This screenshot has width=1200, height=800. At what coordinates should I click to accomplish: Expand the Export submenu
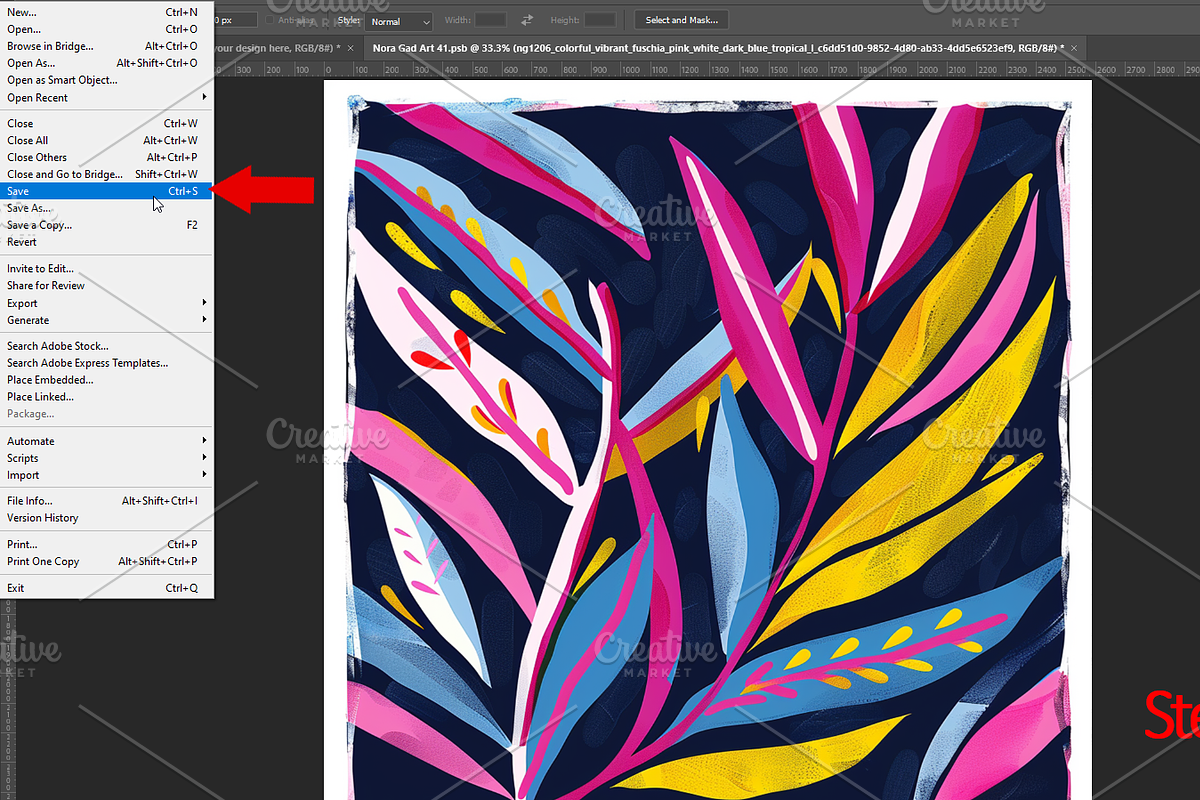click(x=106, y=303)
